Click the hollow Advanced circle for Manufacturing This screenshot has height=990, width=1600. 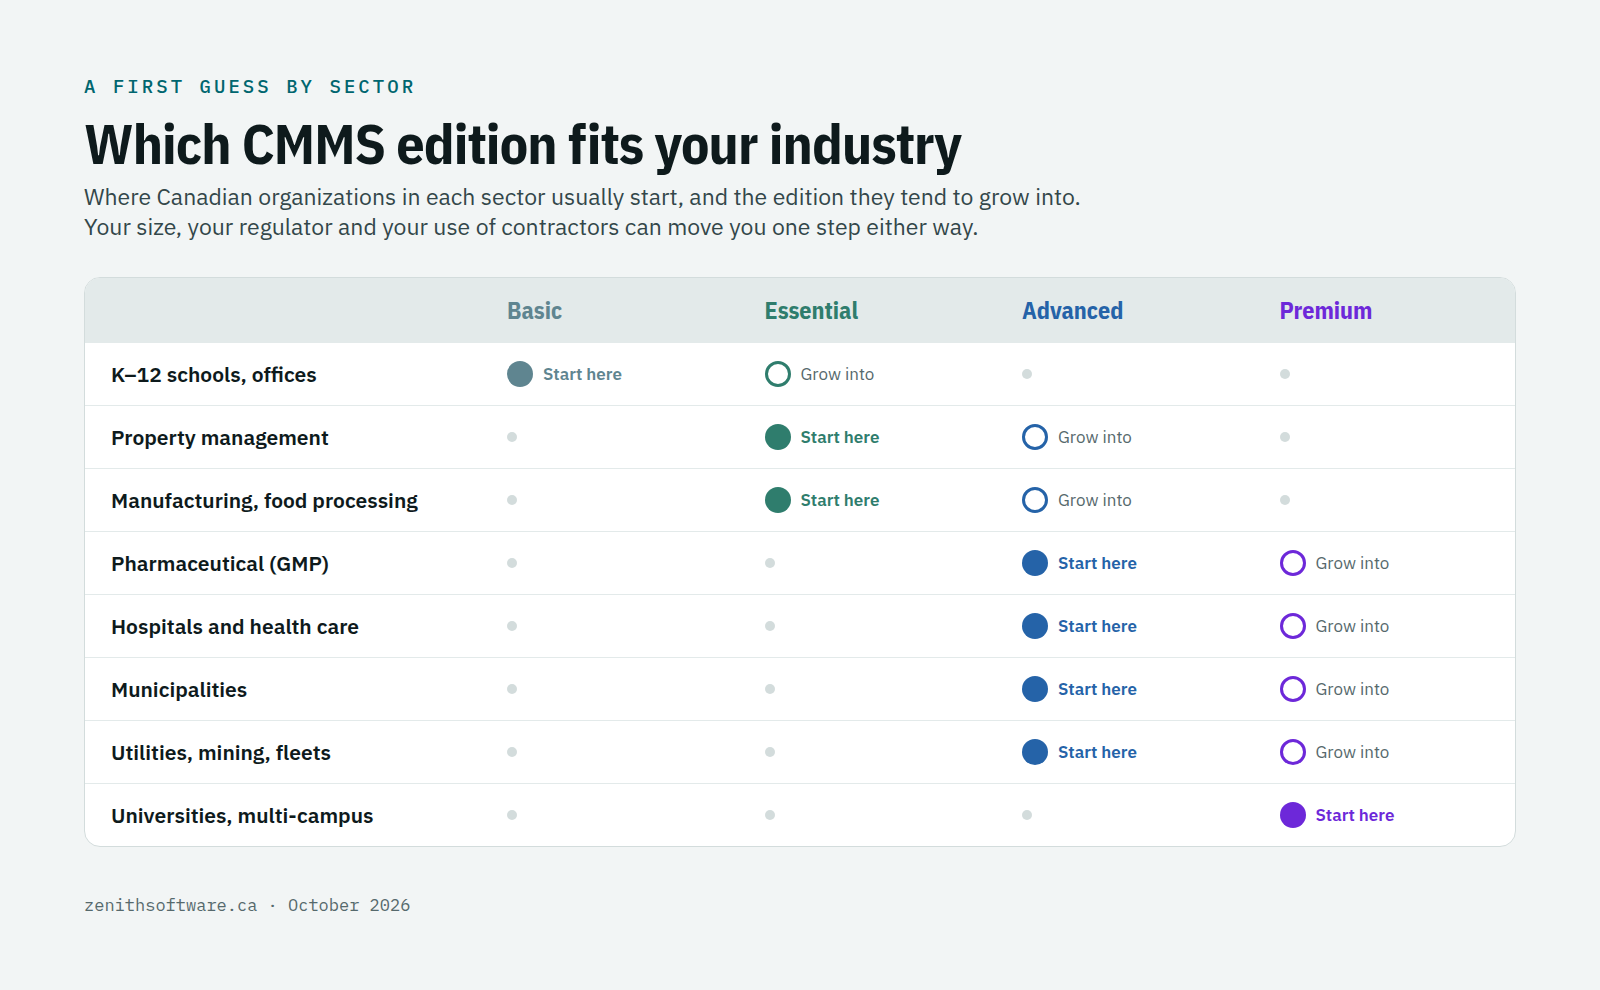click(1035, 500)
